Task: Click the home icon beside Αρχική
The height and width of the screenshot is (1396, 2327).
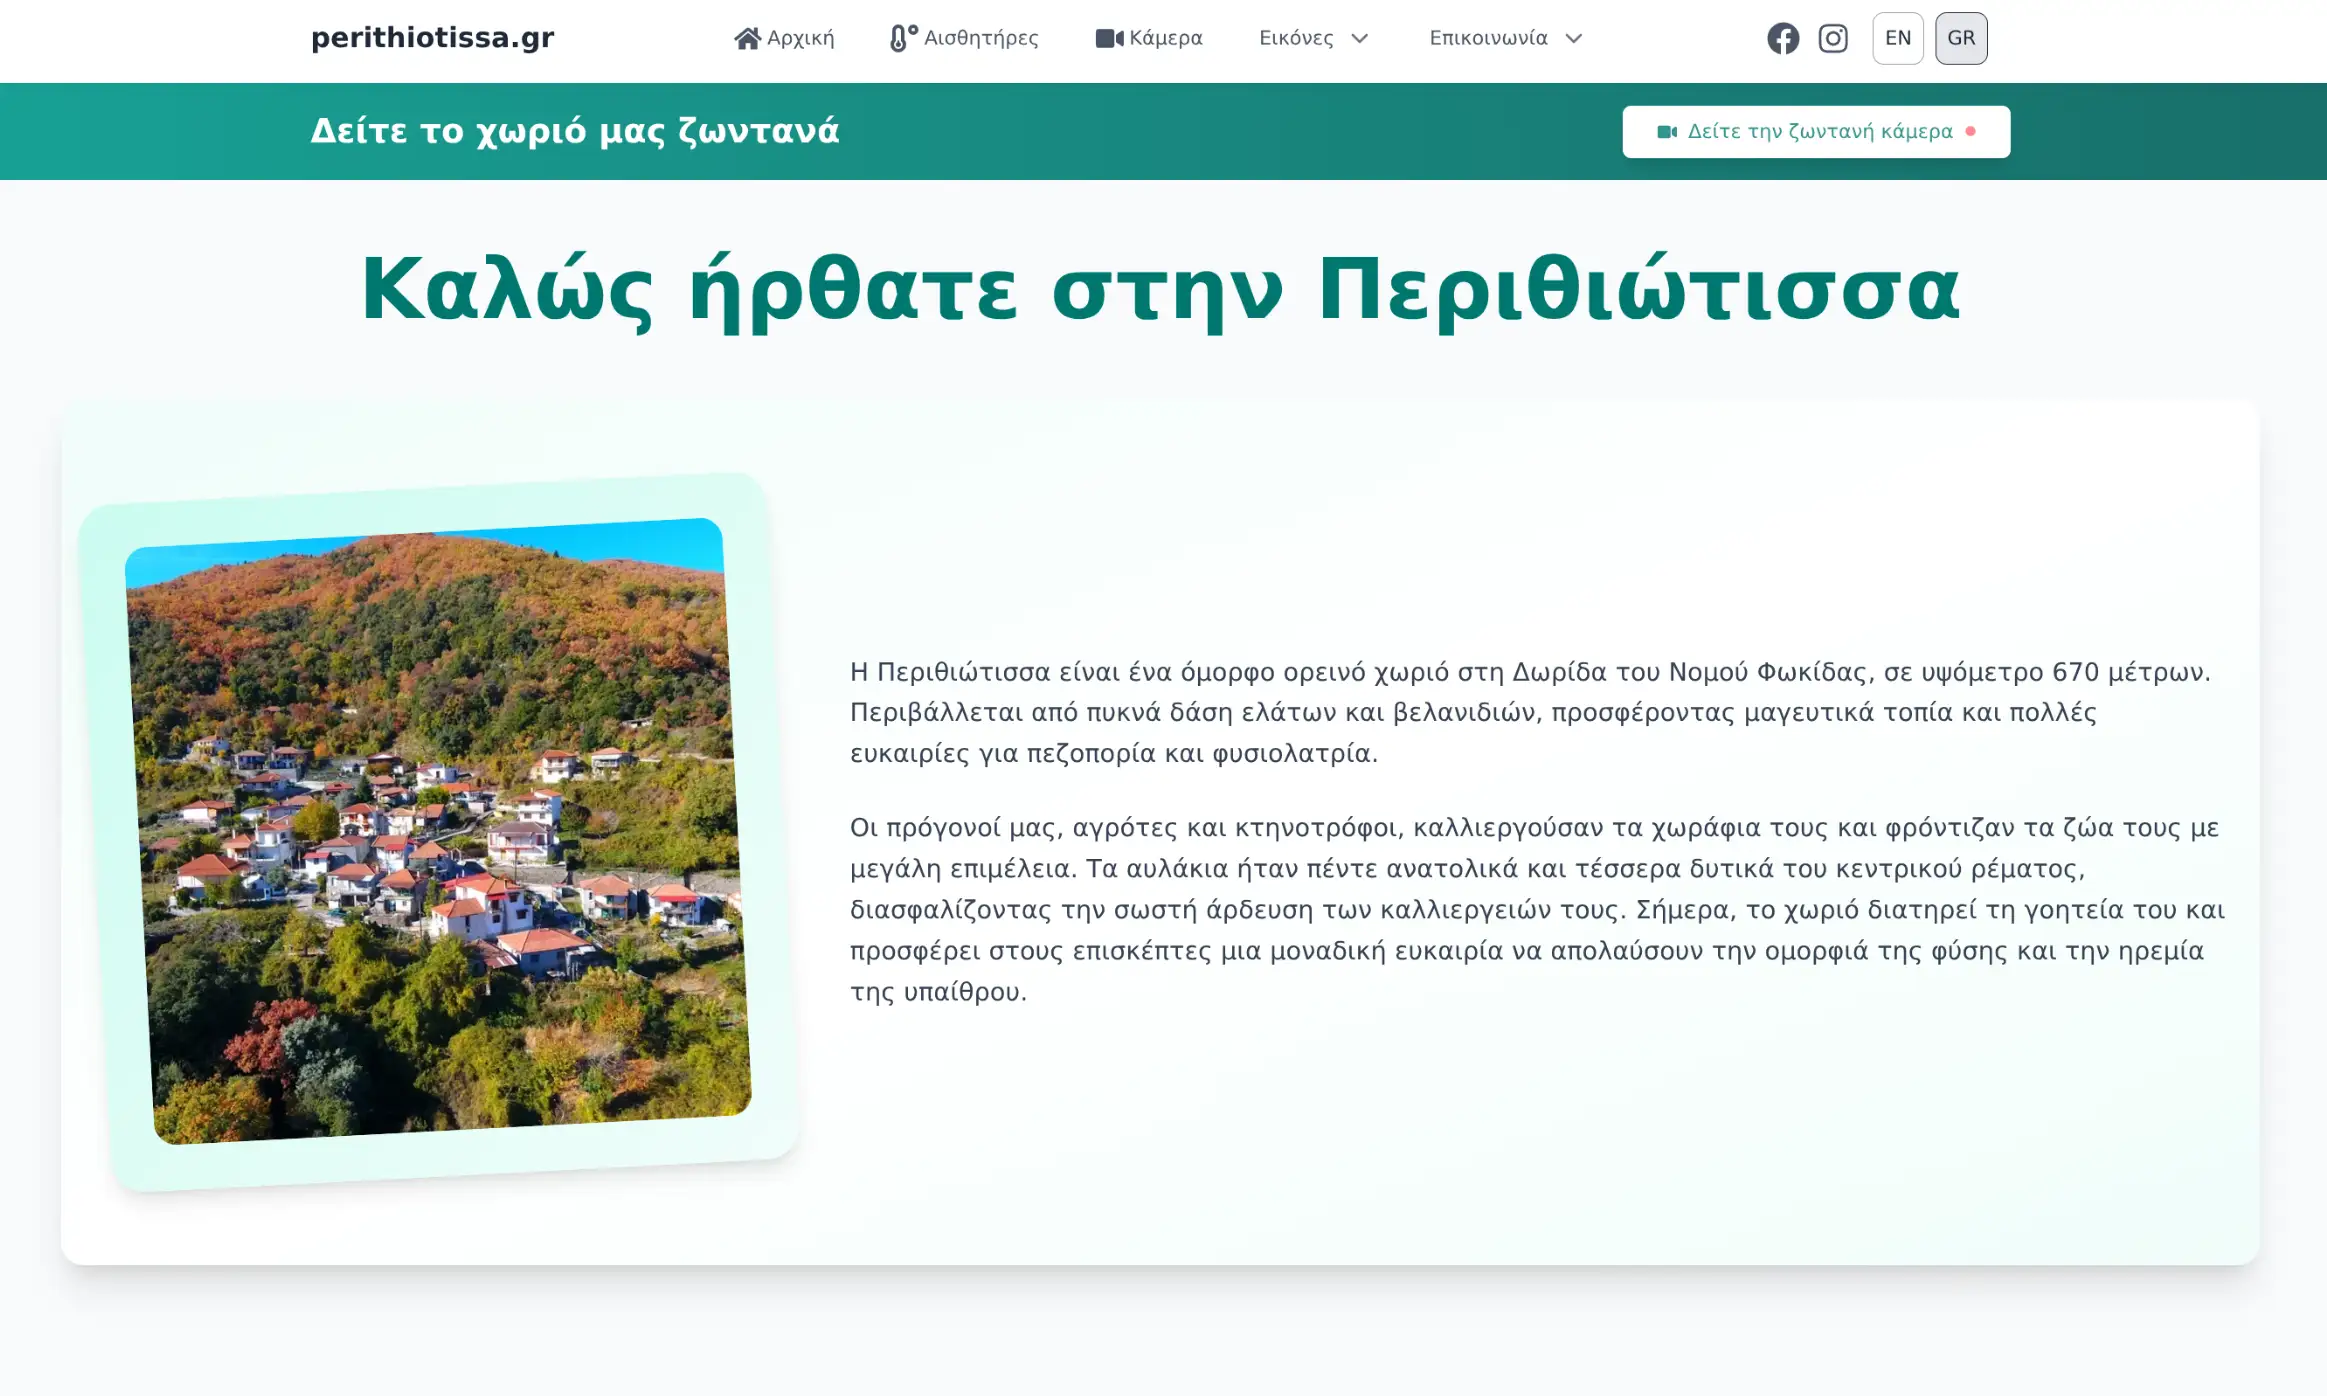Action: 747,38
